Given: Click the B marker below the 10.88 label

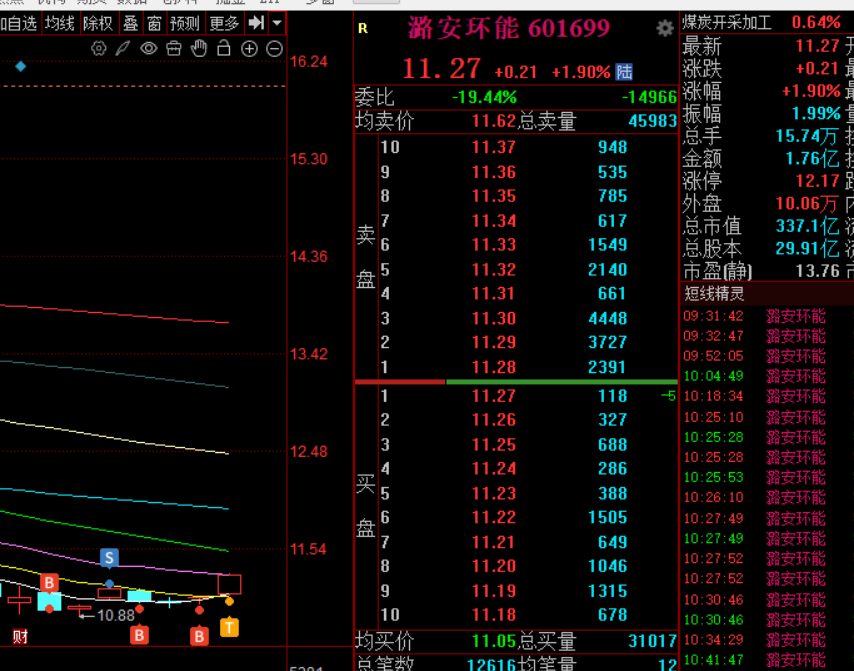Looking at the screenshot, I should (x=139, y=635).
